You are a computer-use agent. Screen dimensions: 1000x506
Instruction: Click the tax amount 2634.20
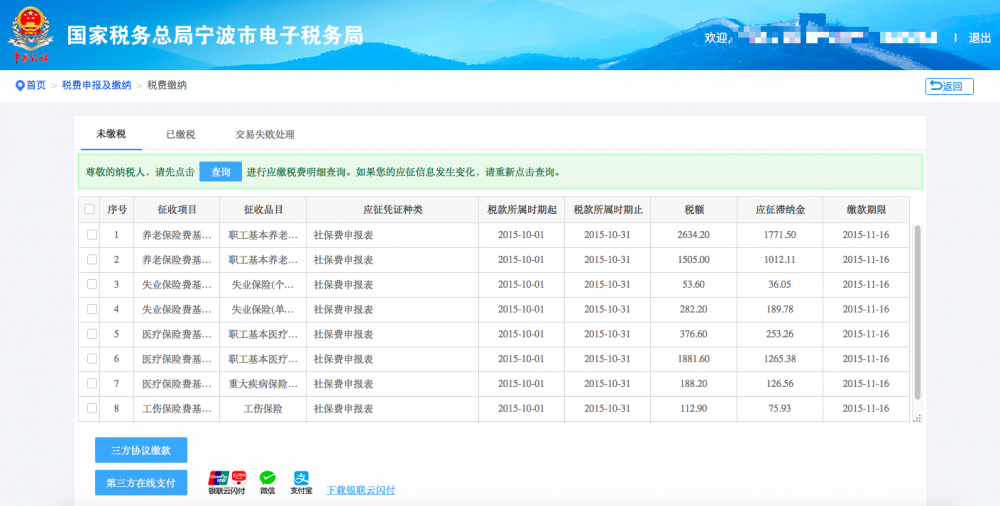click(x=694, y=235)
